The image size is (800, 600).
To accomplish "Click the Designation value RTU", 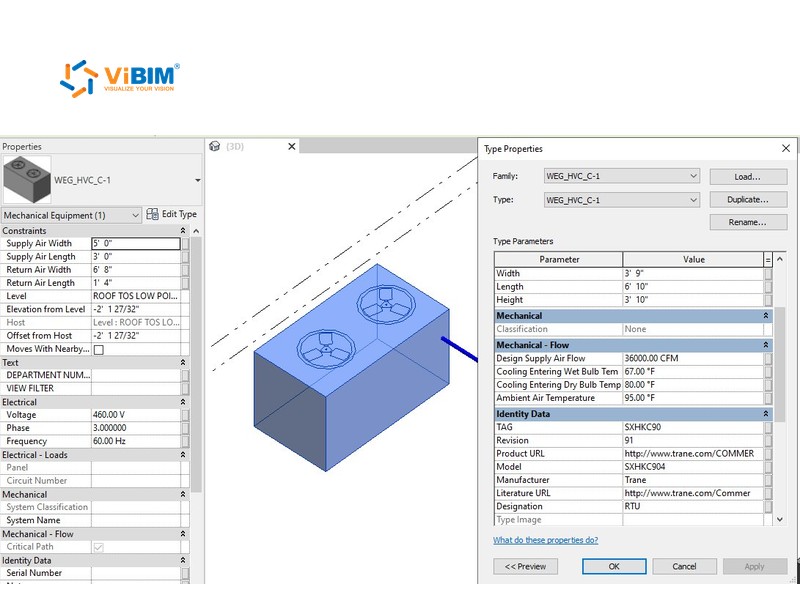I will (x=693, y=507).
